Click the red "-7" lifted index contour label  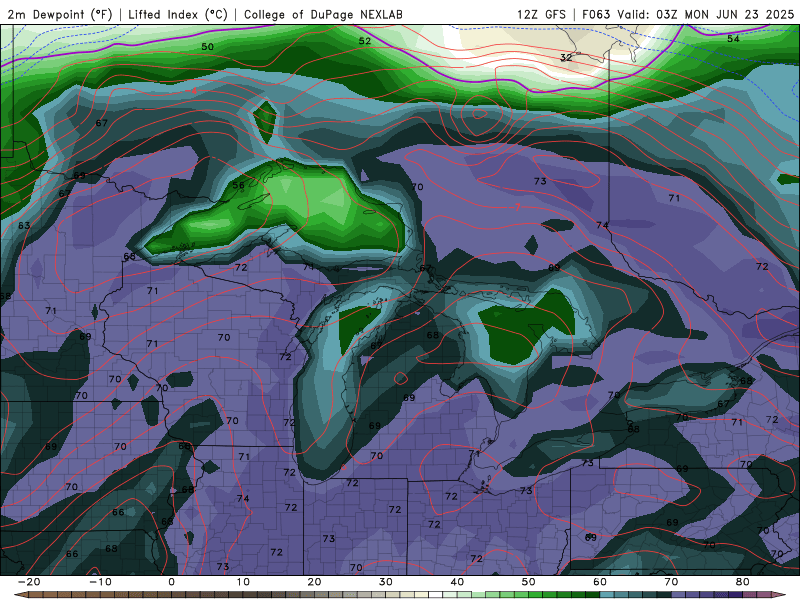tap(517, 207)
